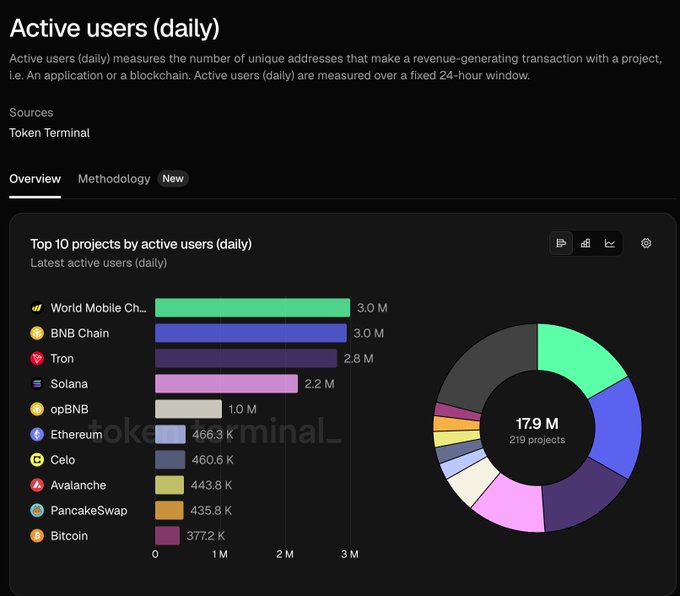This screenshot has height=596, width=680.
Task: Select dark purple Tron bar
Action: (246, 358)
